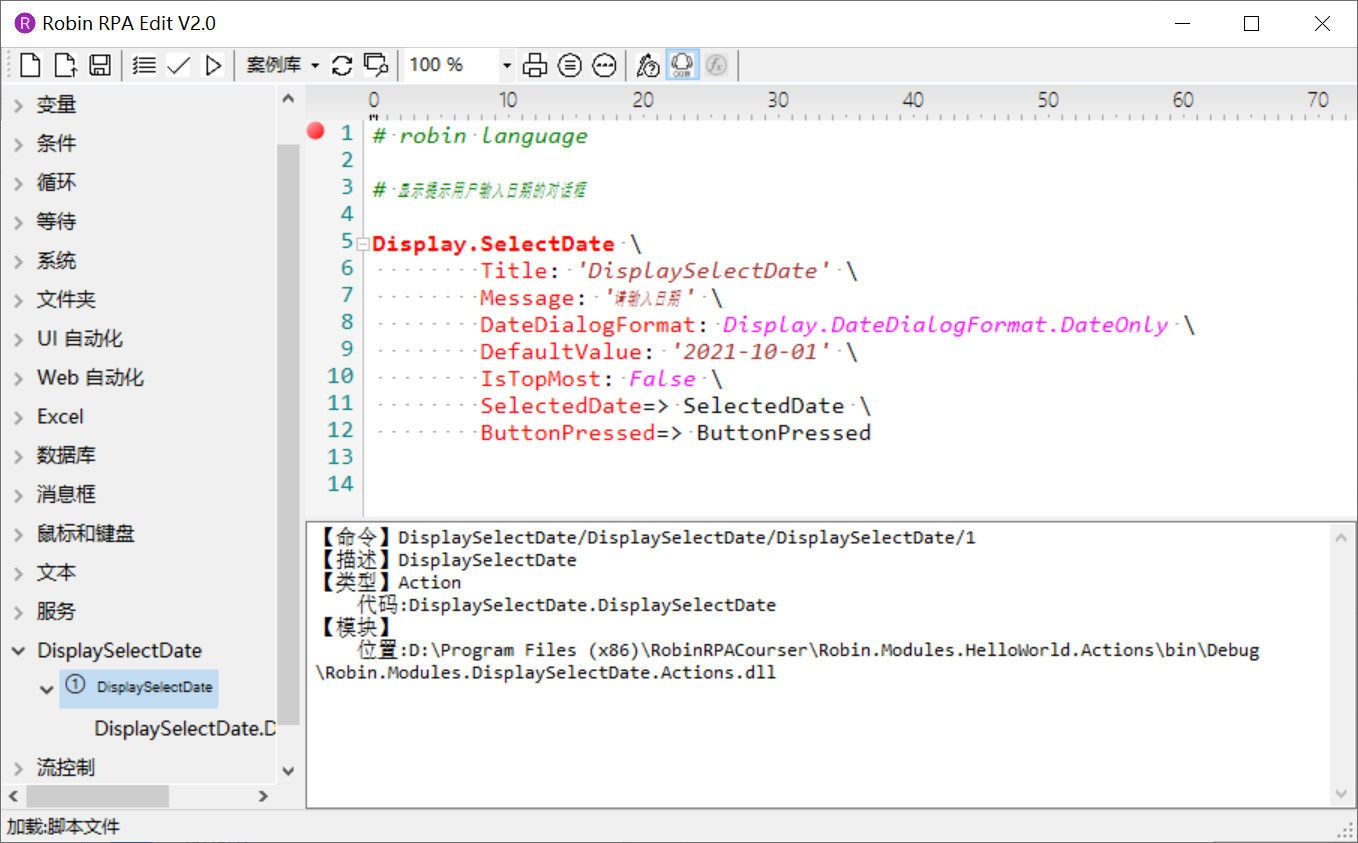Open the 100 % zoom dropdown arrow
The width and height of the screenshot is (1358, 843).
[x=507, y=66]
